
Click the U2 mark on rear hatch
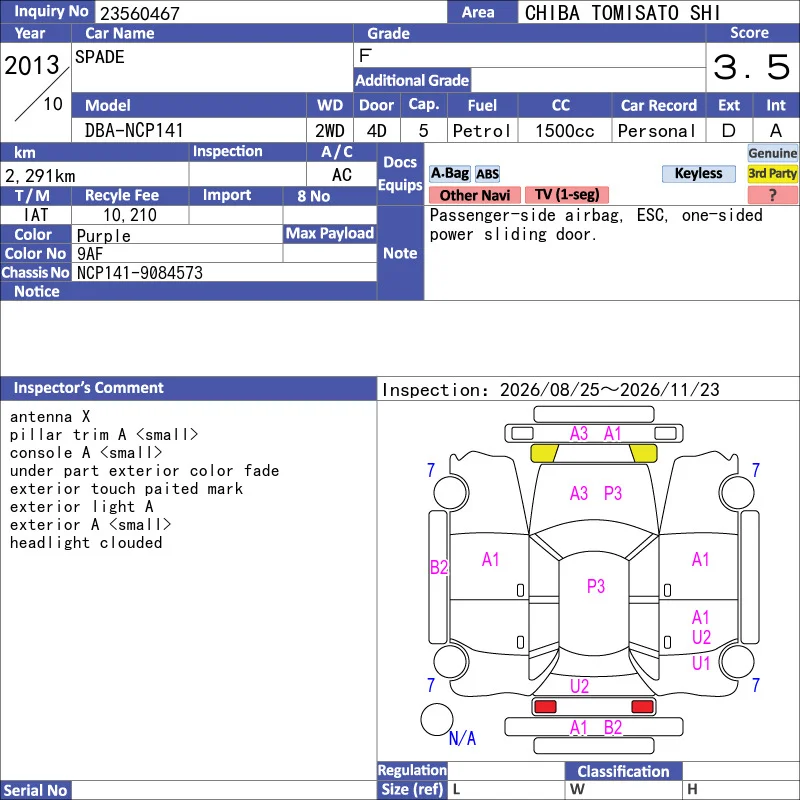pos(579,686)
